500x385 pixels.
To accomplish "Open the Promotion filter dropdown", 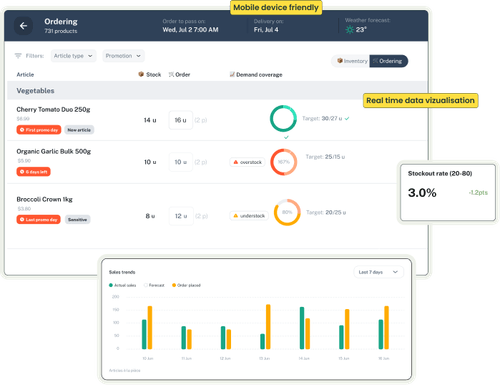I will click(x=123, y=56).
